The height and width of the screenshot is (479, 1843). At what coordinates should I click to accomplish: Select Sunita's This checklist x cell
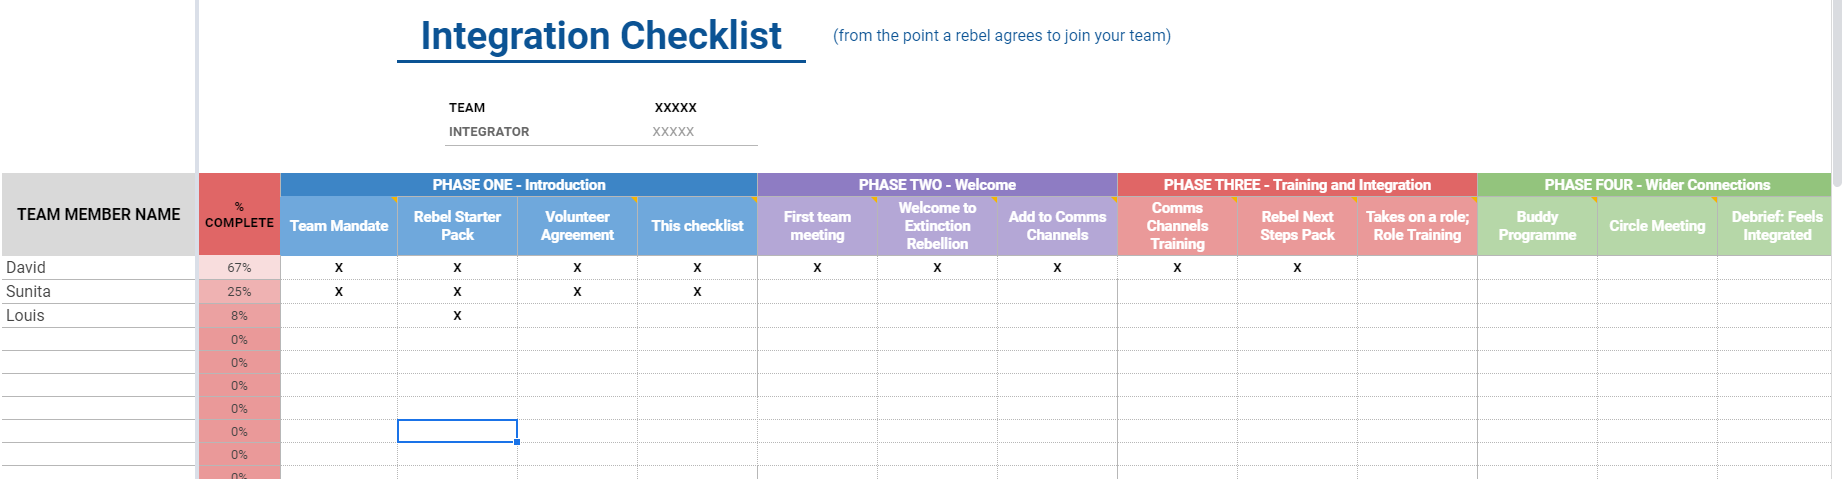click(697, 291)
